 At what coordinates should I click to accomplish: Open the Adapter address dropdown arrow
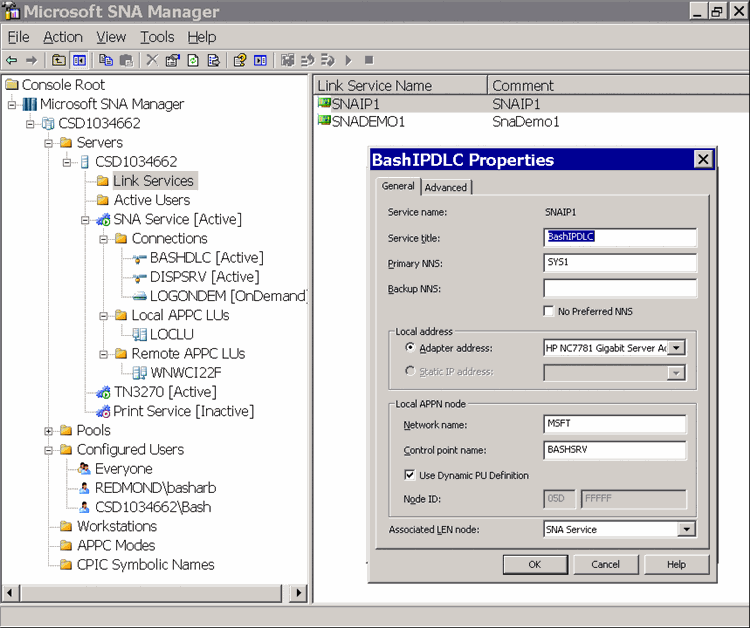[676, 348]
